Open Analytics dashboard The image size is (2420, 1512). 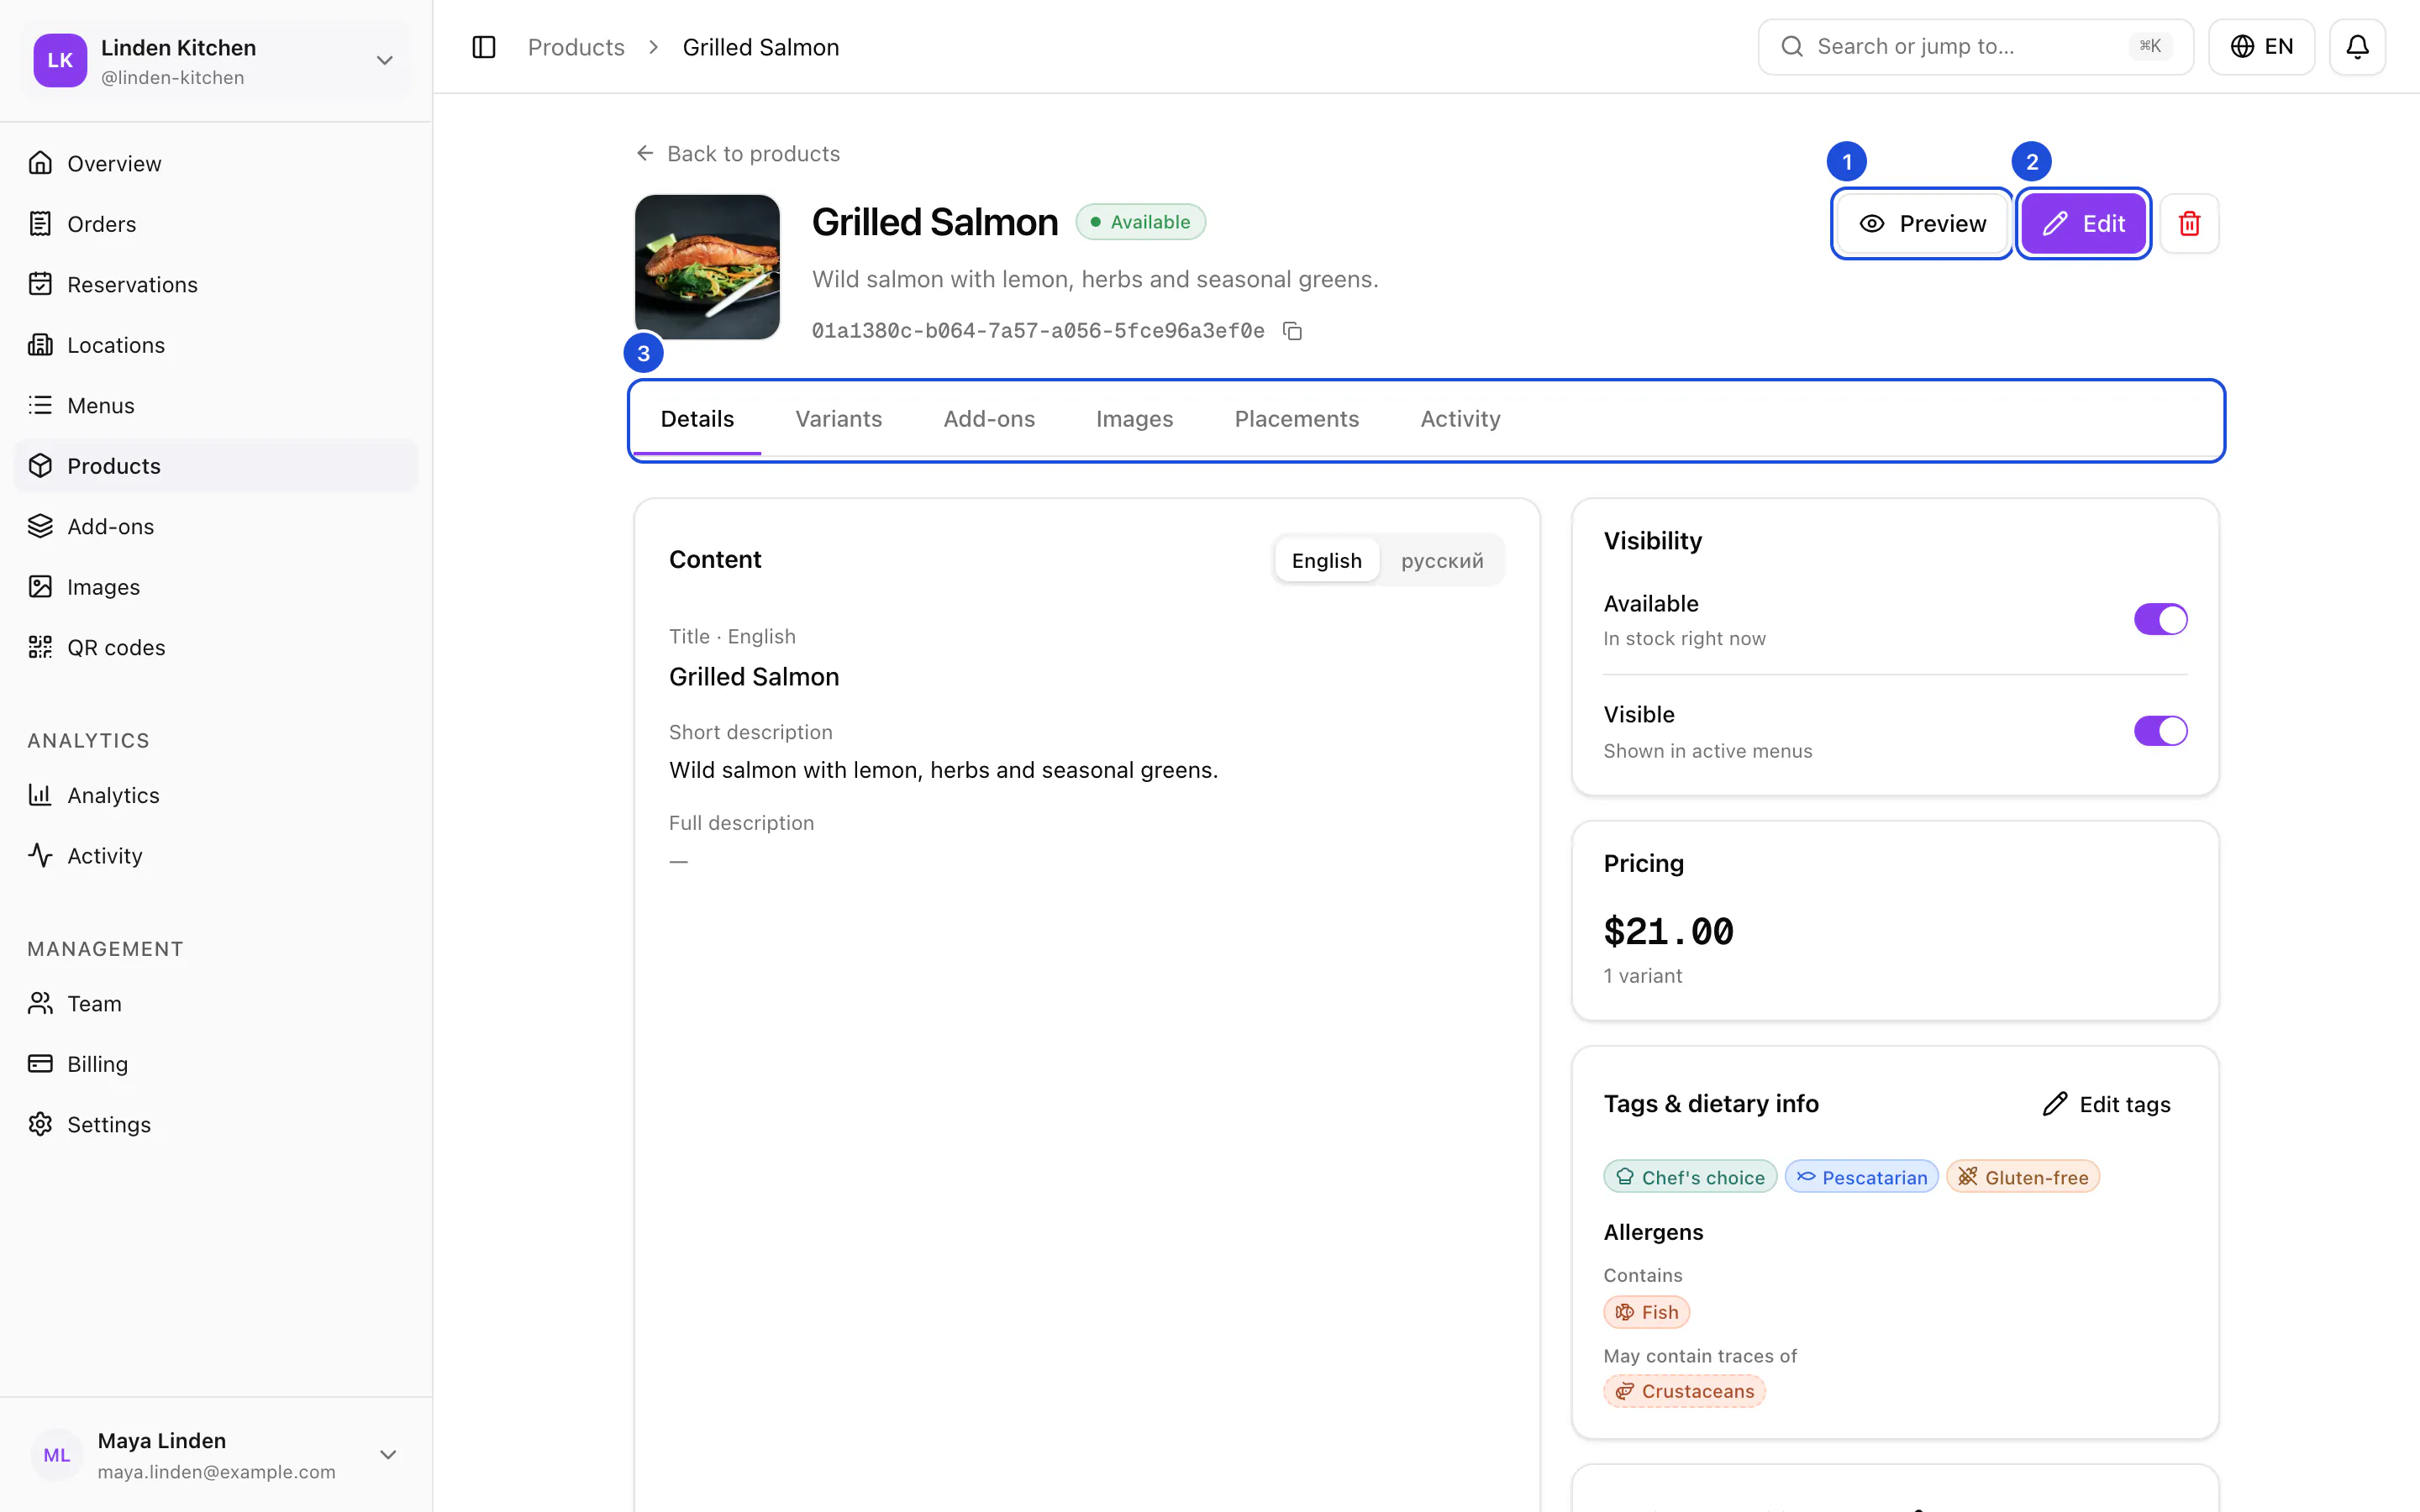coord(216,795)
